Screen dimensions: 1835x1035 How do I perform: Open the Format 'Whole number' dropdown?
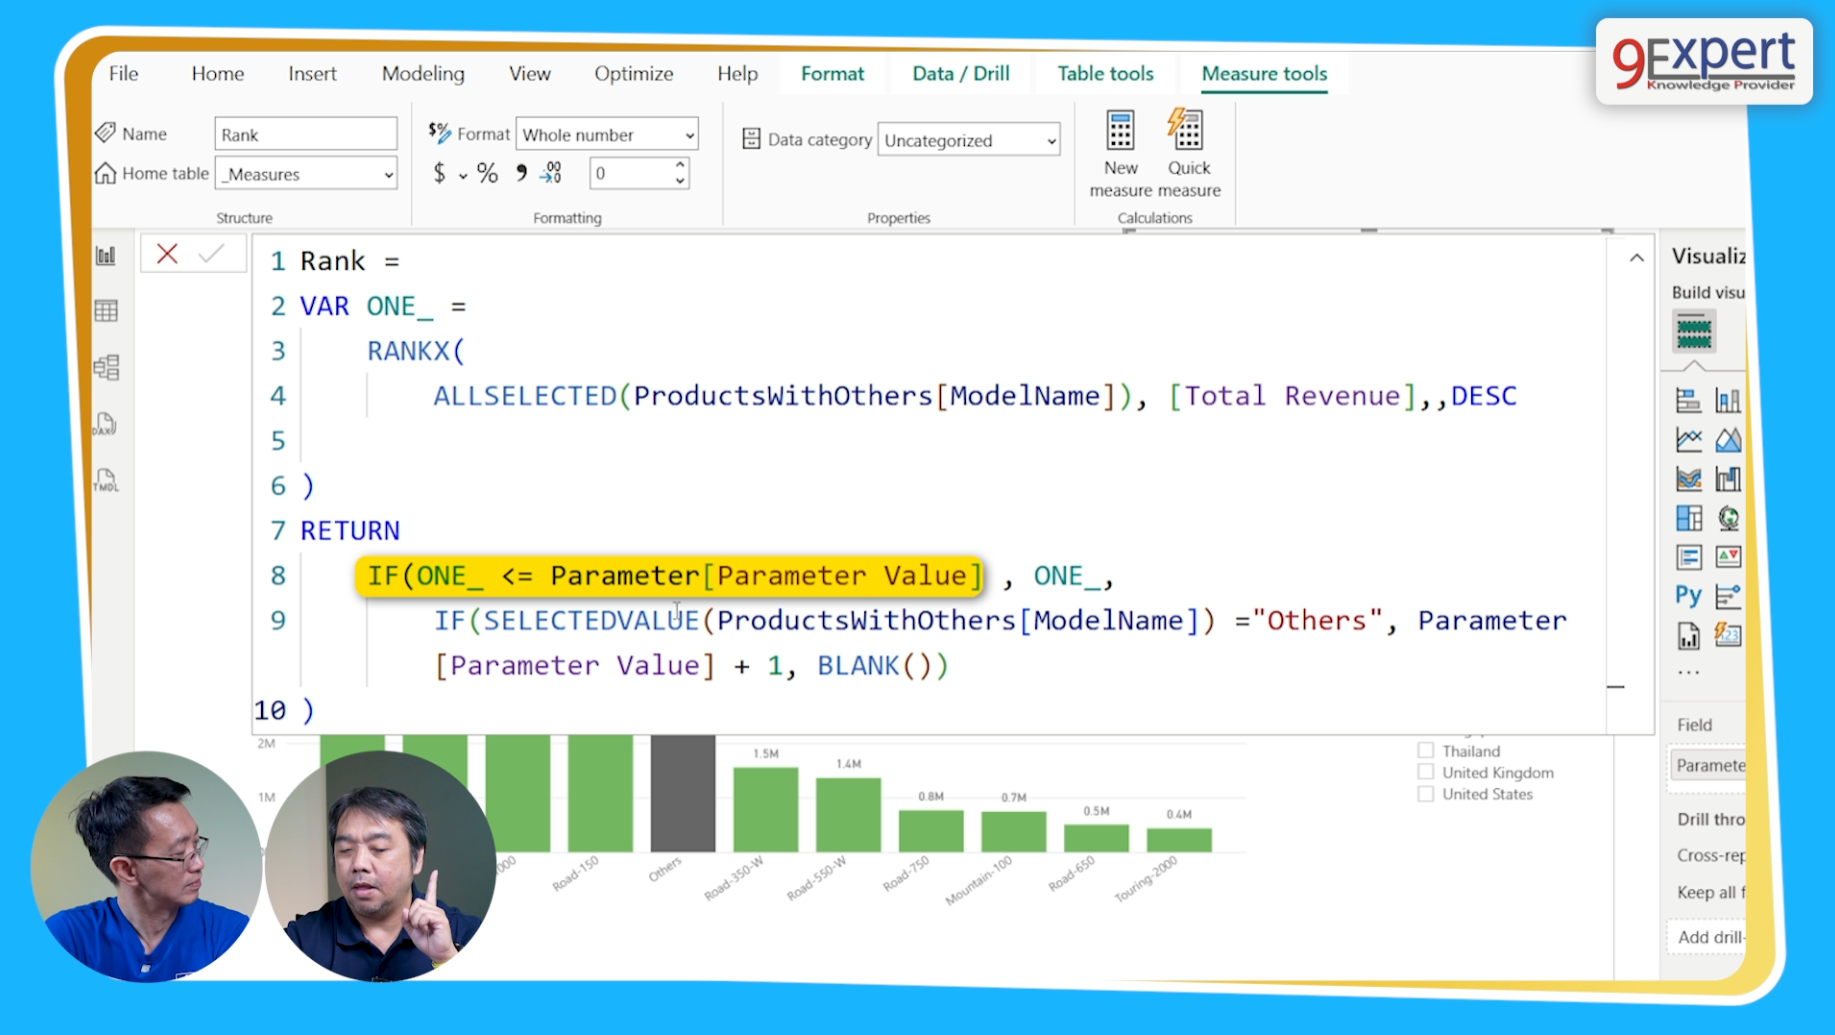coord(688,134)
